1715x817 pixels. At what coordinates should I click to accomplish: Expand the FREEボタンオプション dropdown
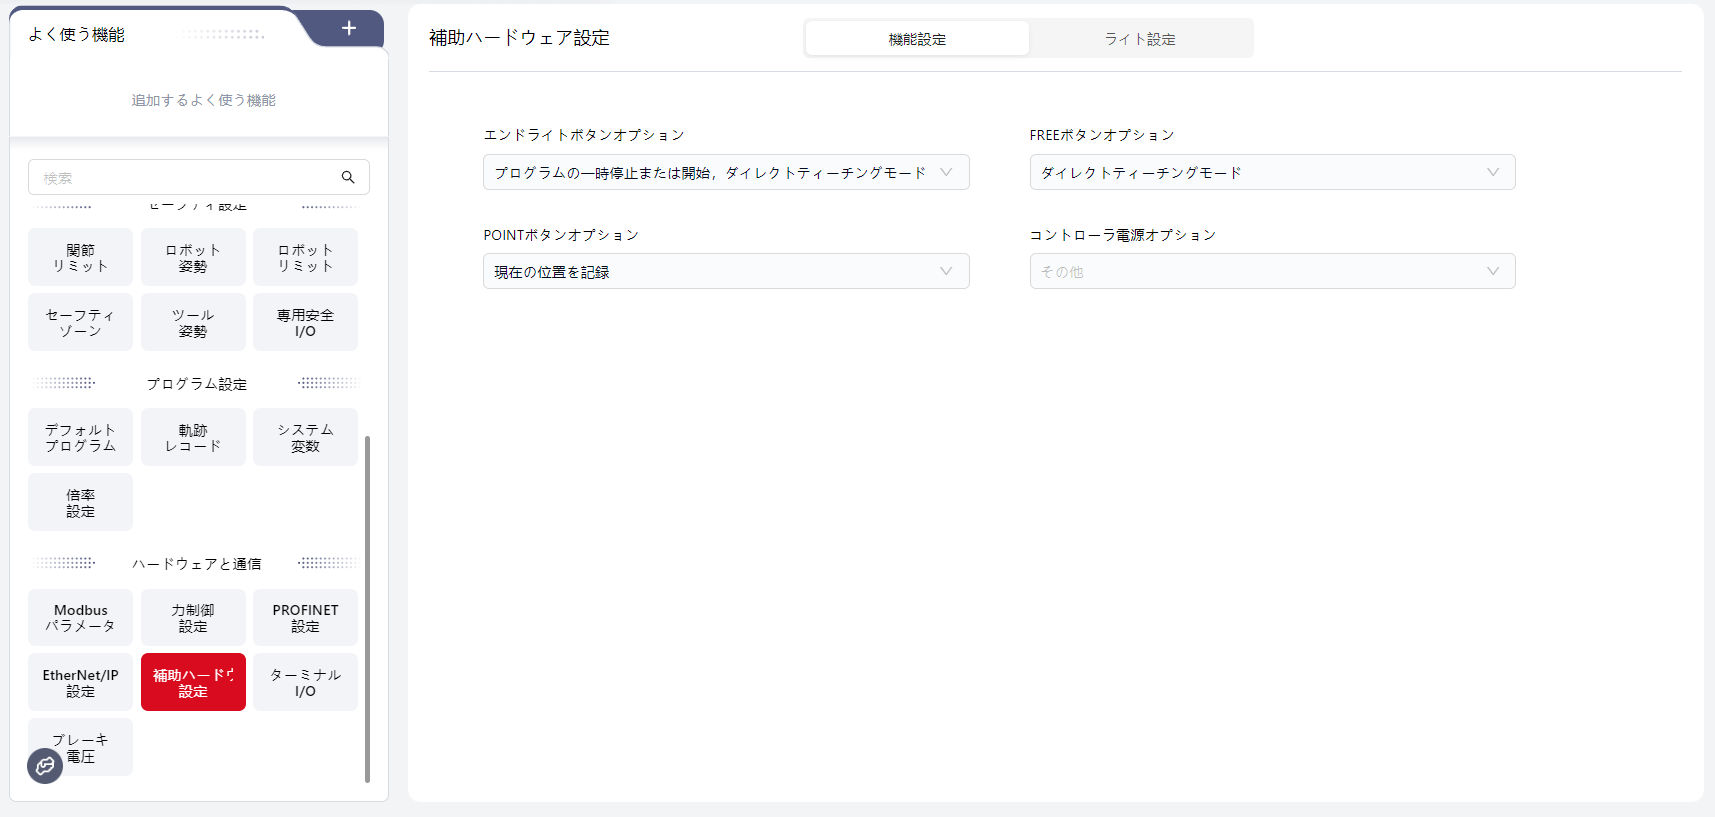[1272, 172]
